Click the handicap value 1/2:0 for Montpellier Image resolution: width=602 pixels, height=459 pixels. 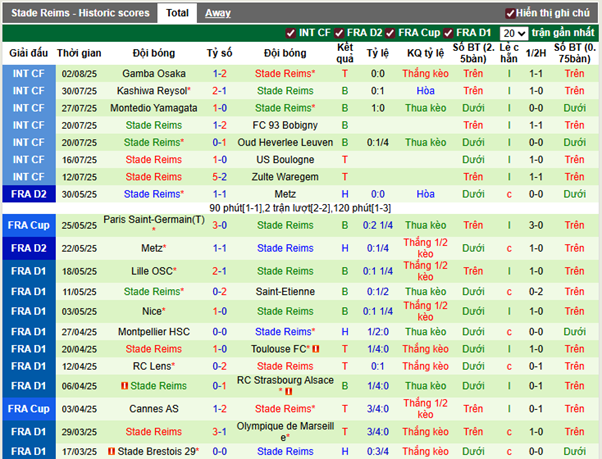[378, 332]
